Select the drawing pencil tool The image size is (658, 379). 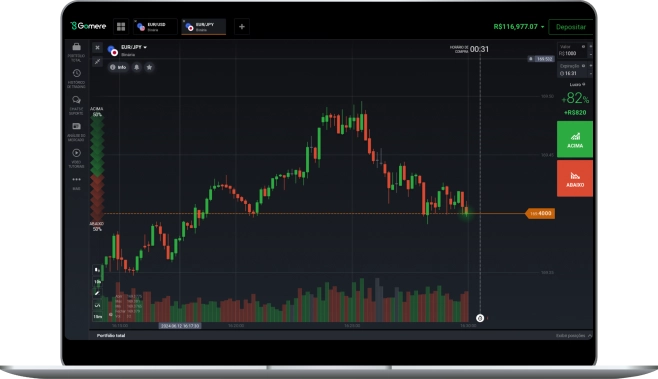[97, 293]
